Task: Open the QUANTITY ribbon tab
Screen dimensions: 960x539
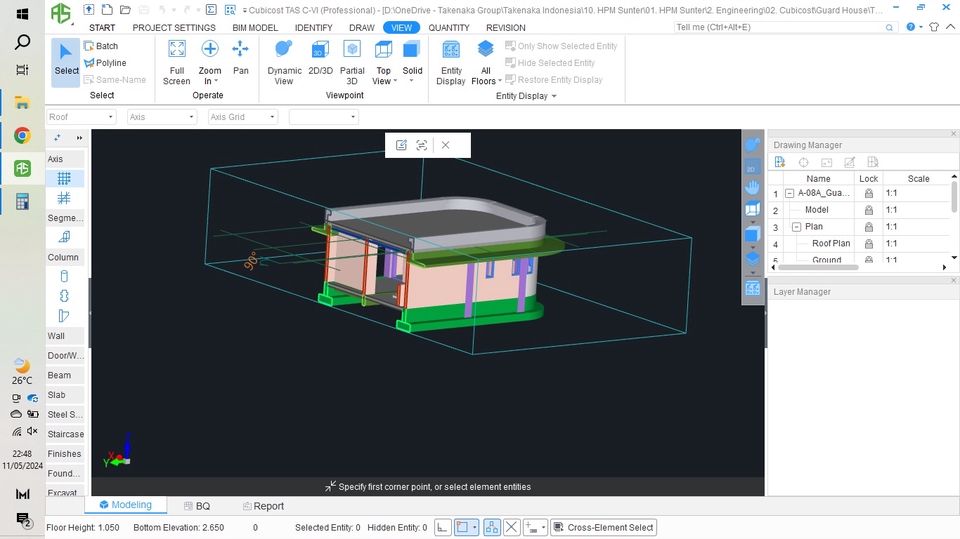Action: pos(449,28)
